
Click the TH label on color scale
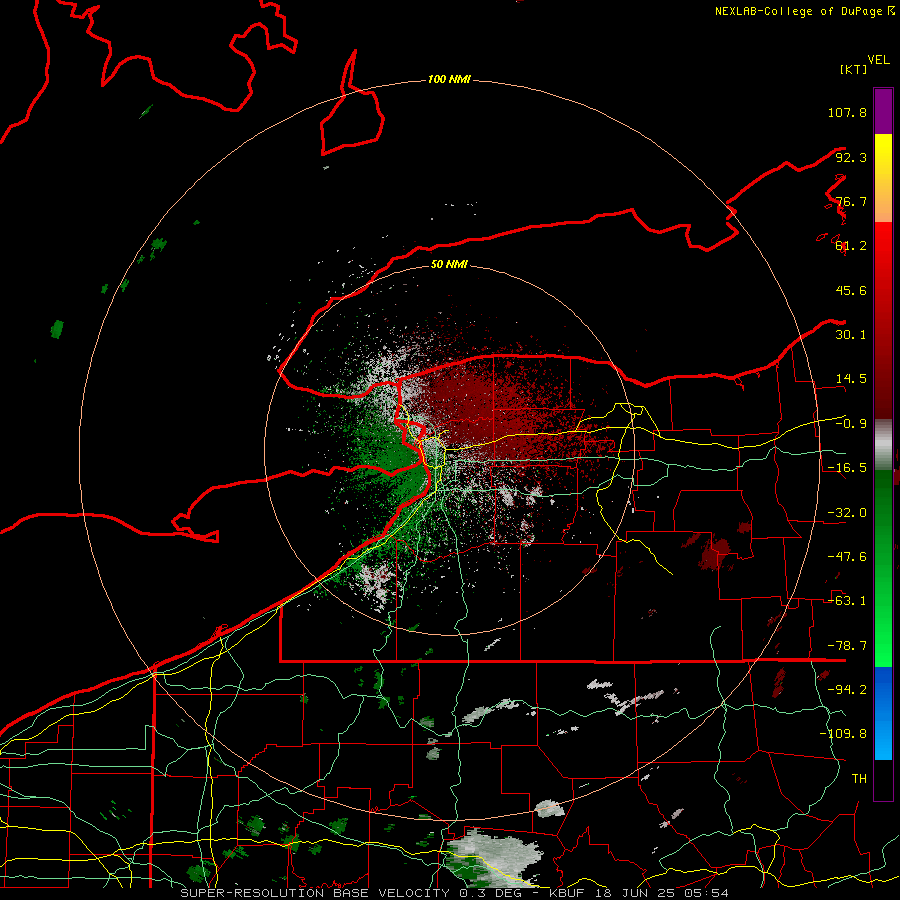[859, 779]
